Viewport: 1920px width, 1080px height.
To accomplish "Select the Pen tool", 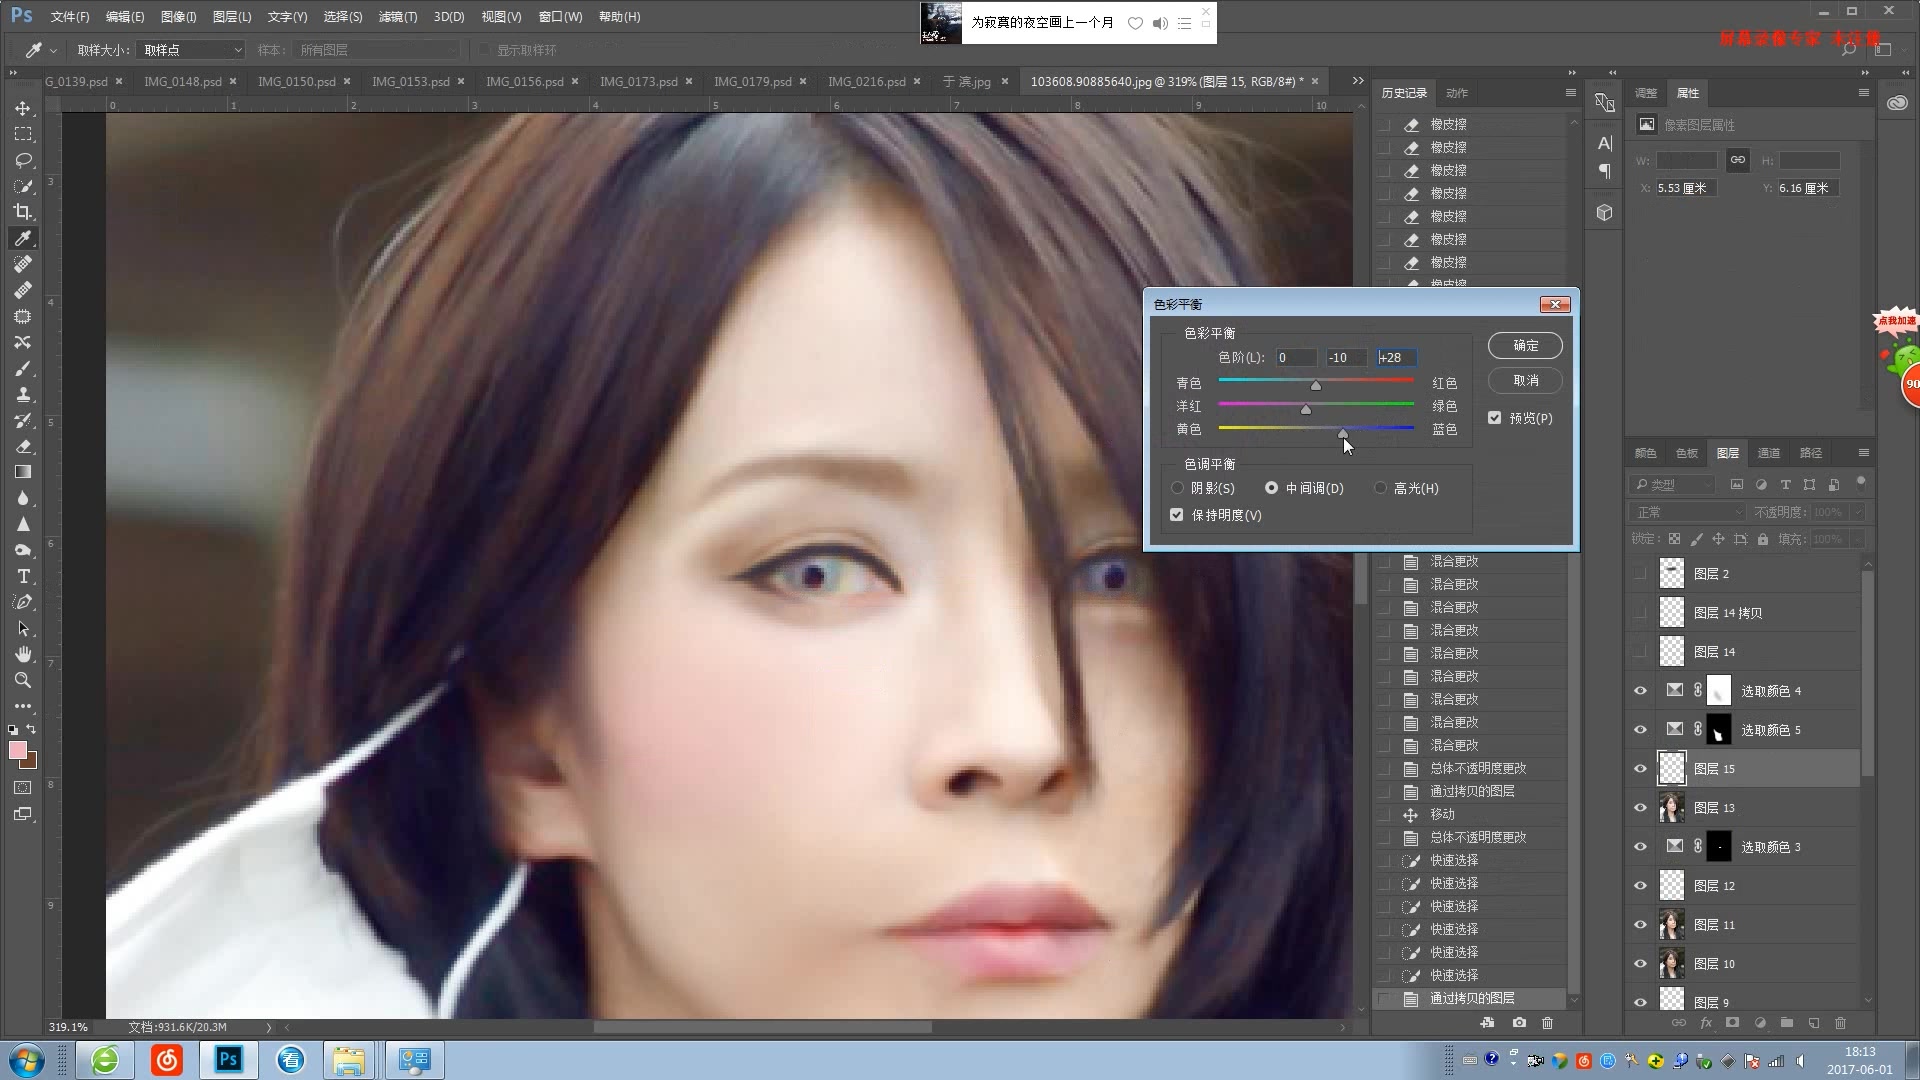I will 23,602.
